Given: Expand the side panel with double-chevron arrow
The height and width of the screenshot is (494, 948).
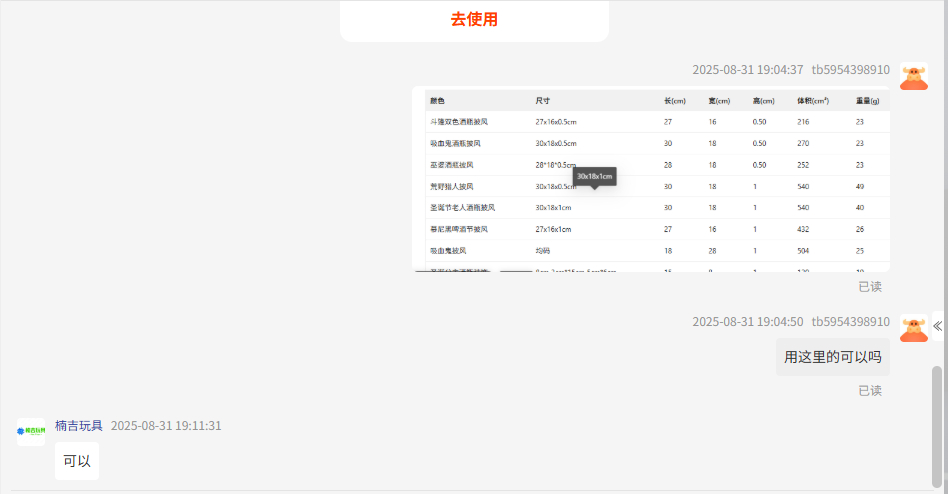Looking at the screenshot, I should [x=937, y=326].
